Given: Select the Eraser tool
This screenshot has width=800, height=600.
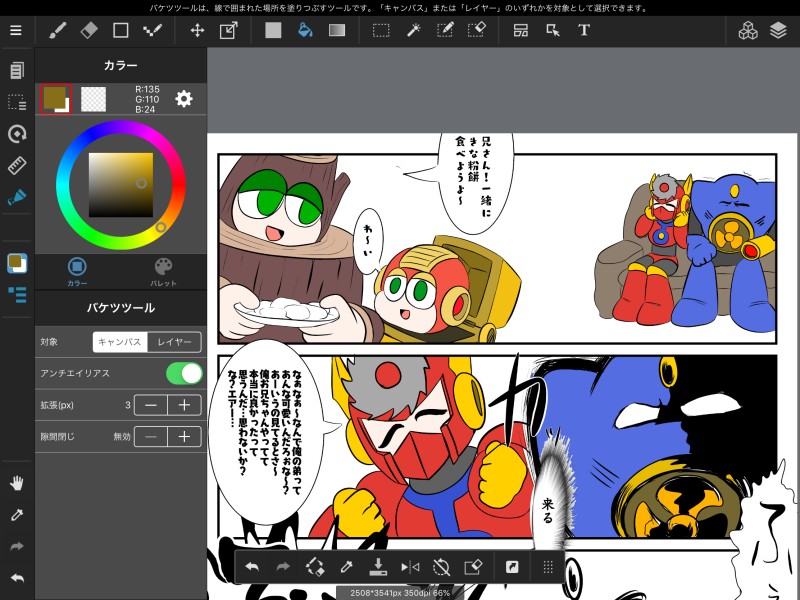Looking at the screenshot, I should (x=89, y=30).
